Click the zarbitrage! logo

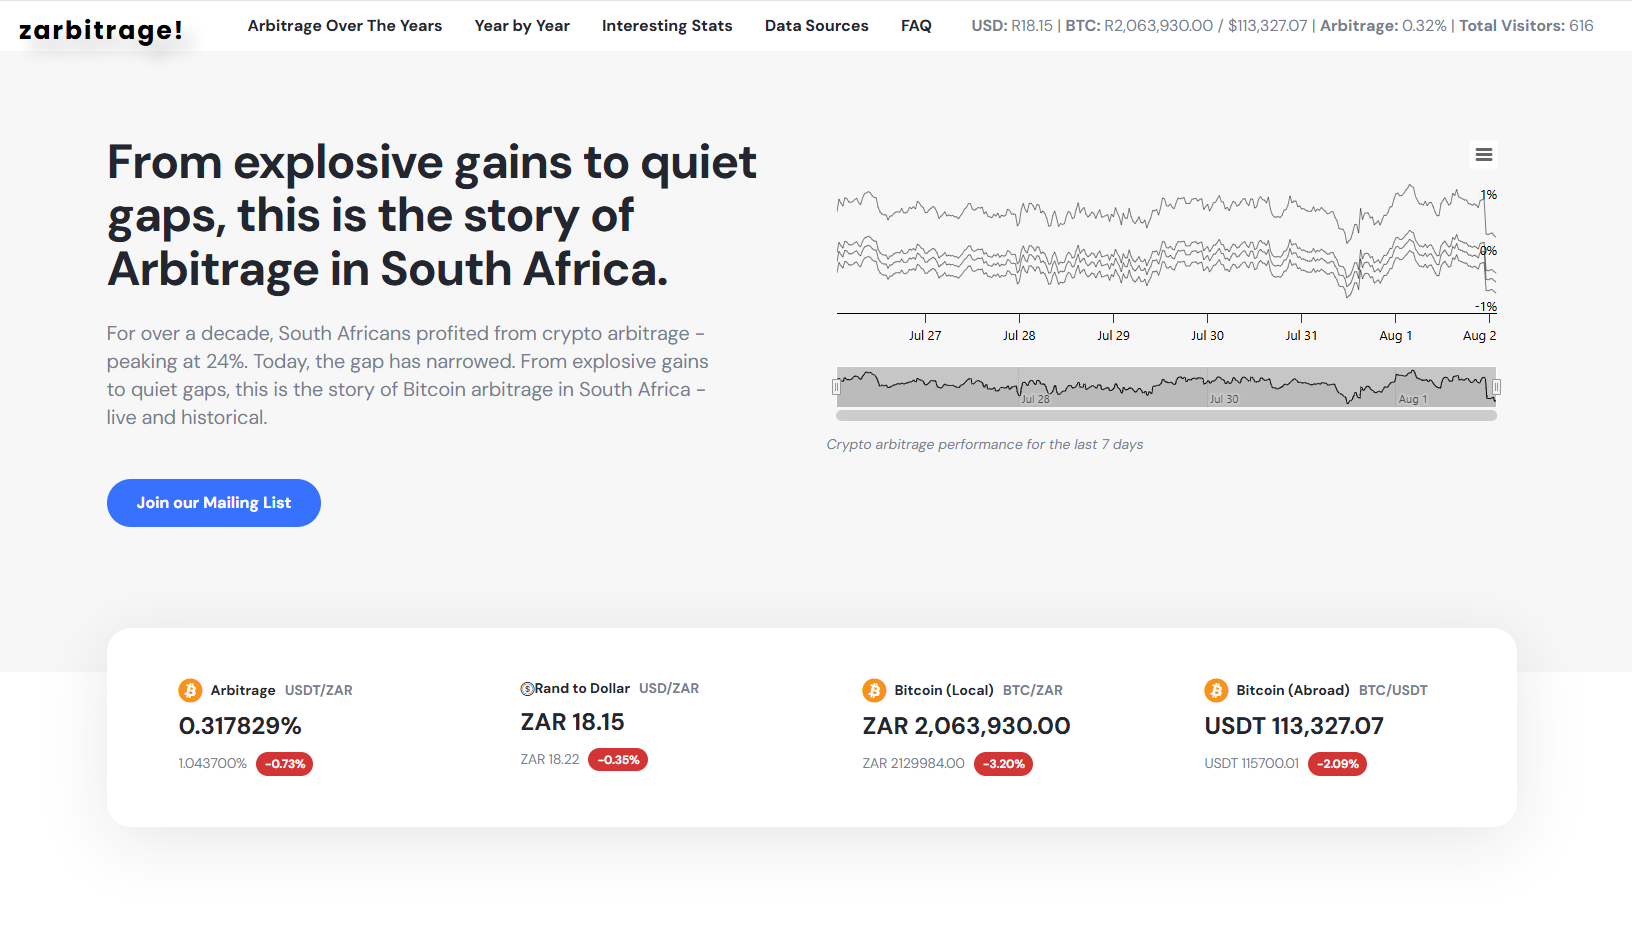tap(101, 30)
